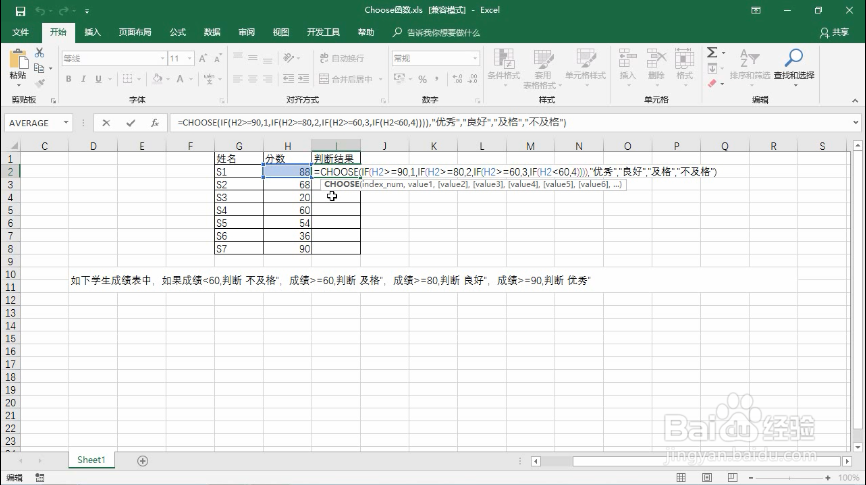Click the Decrease Indent icon

(x=288, y=79)
